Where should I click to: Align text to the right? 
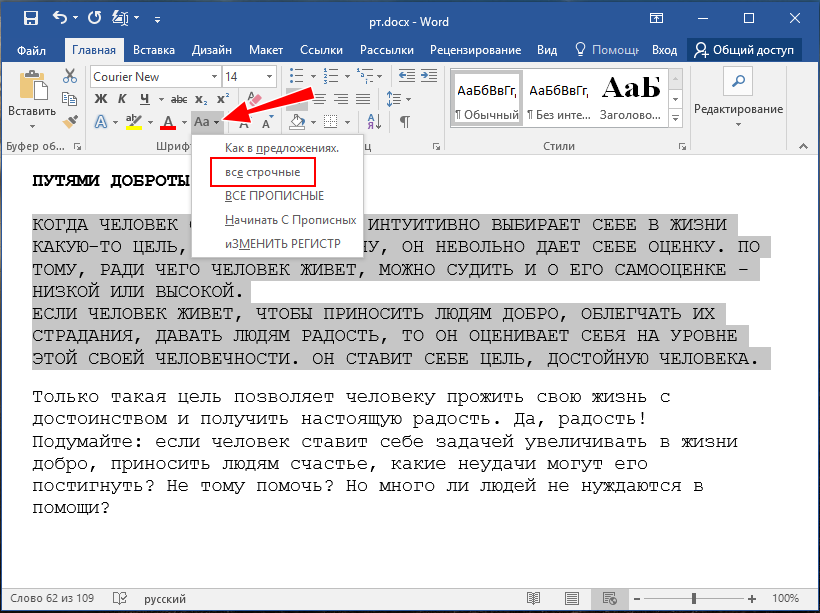(341, 99)
